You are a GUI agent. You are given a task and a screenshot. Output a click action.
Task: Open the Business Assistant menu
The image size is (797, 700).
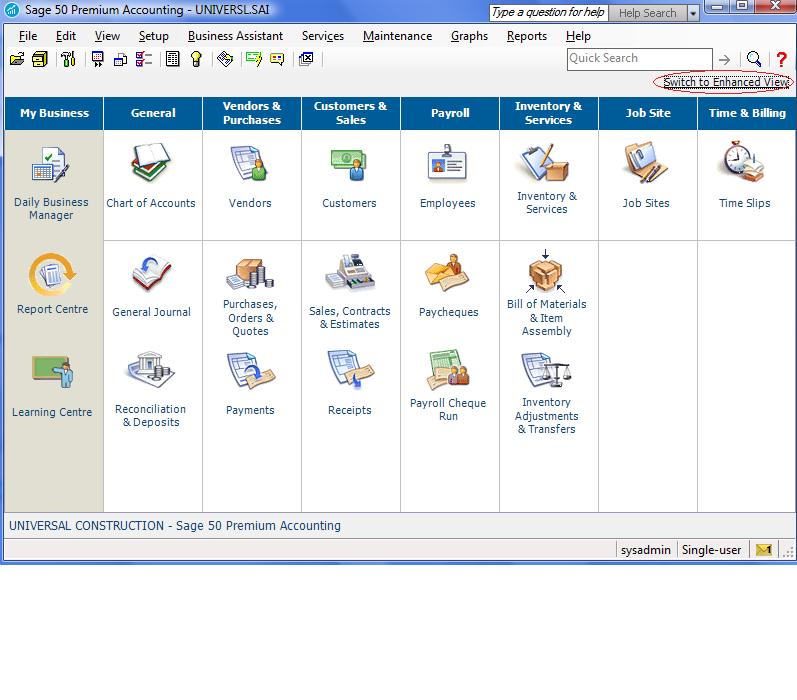point(235,36)
